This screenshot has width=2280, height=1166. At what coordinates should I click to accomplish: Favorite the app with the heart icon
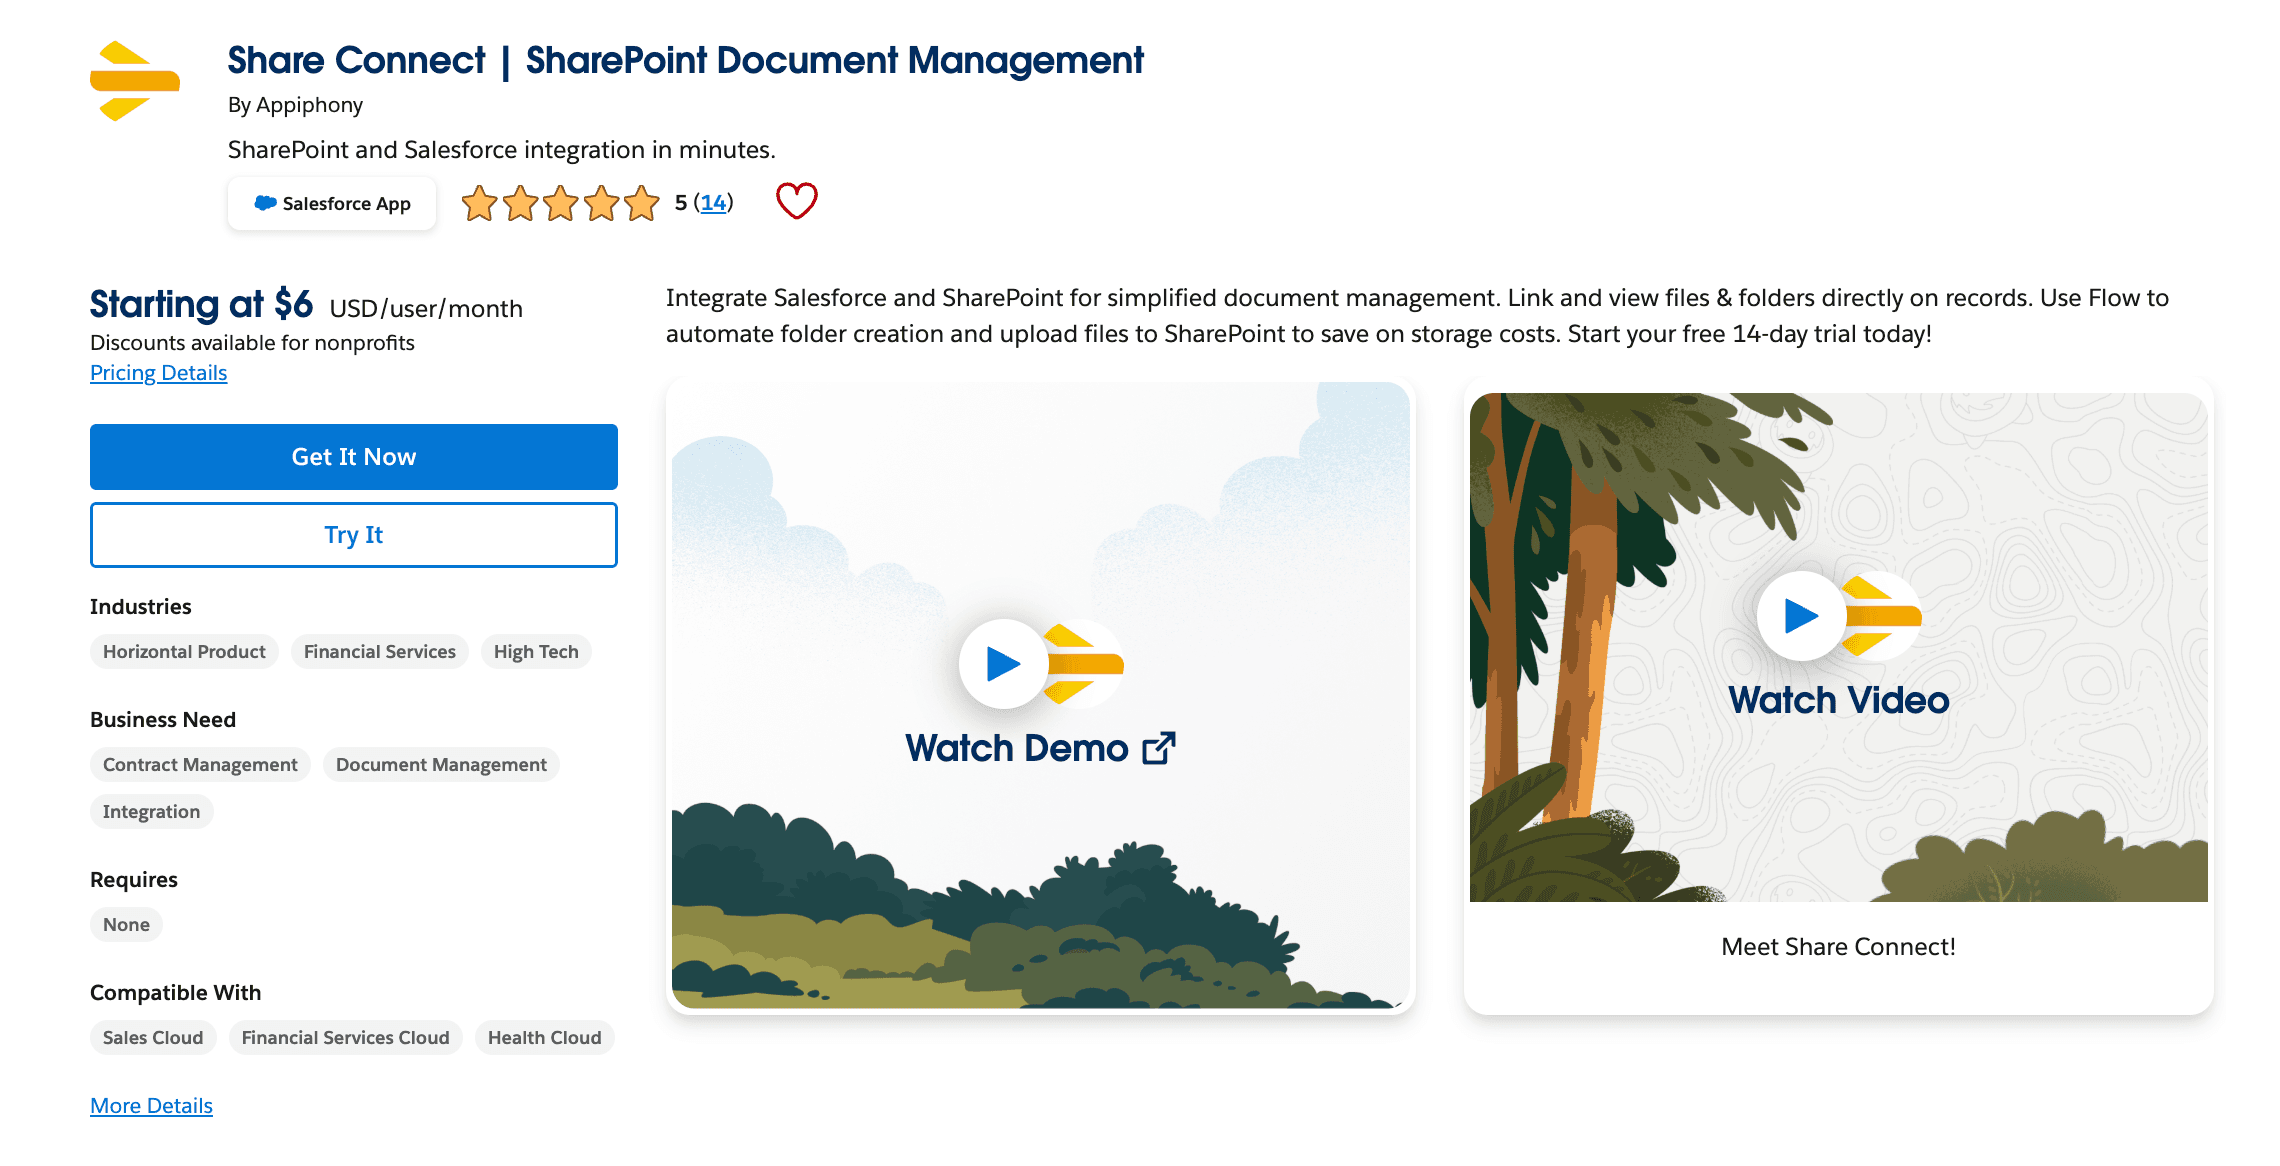point(797,201)
